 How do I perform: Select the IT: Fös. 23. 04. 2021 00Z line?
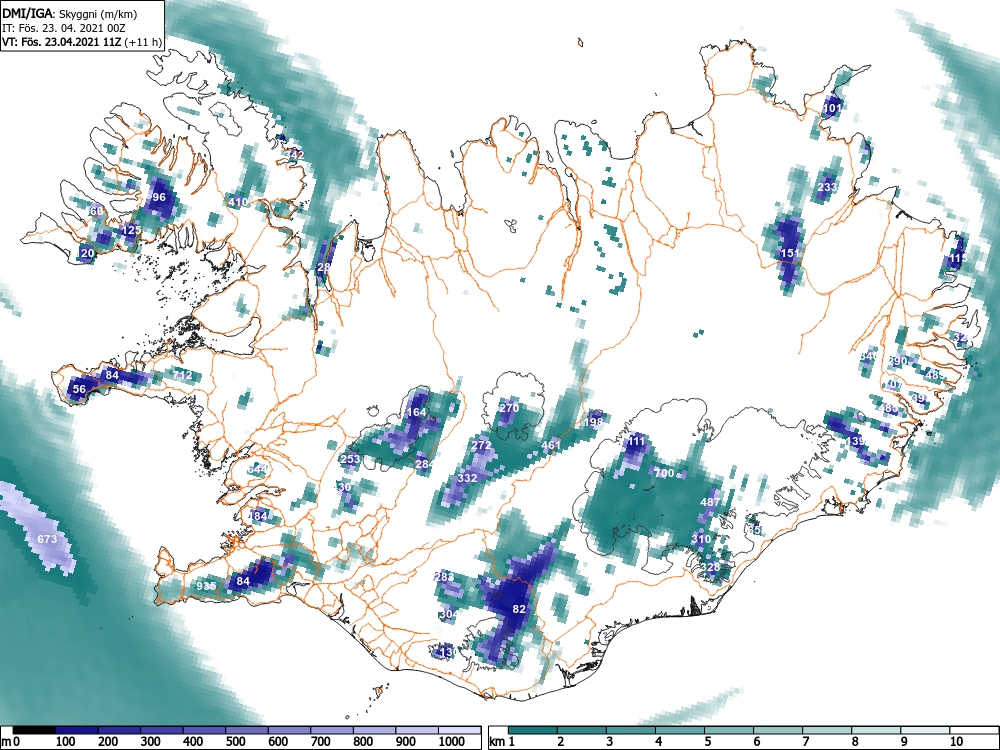pyautogui.click(x=62, y=28)
